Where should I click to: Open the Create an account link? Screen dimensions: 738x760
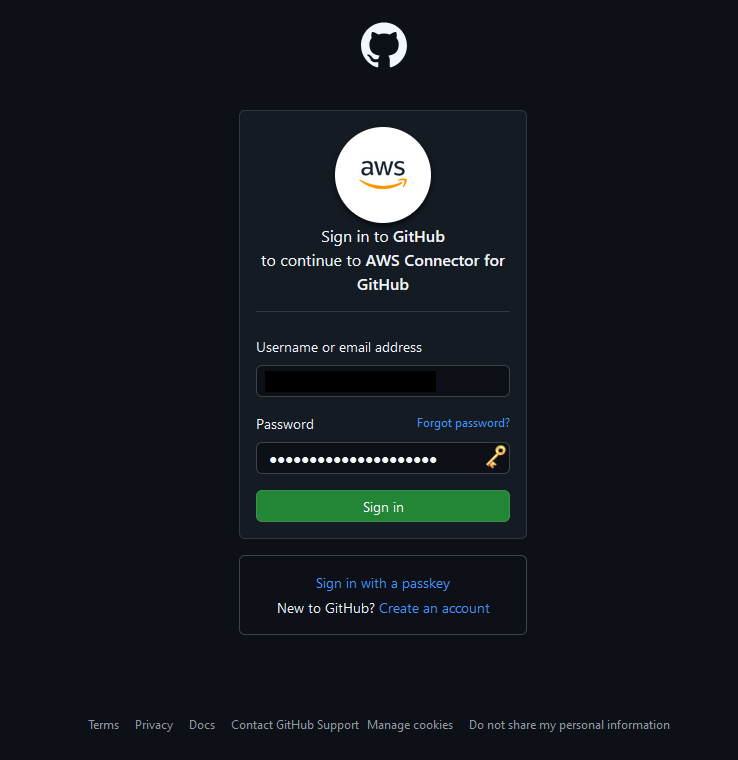pyautogui.click(x=434, y=608)
